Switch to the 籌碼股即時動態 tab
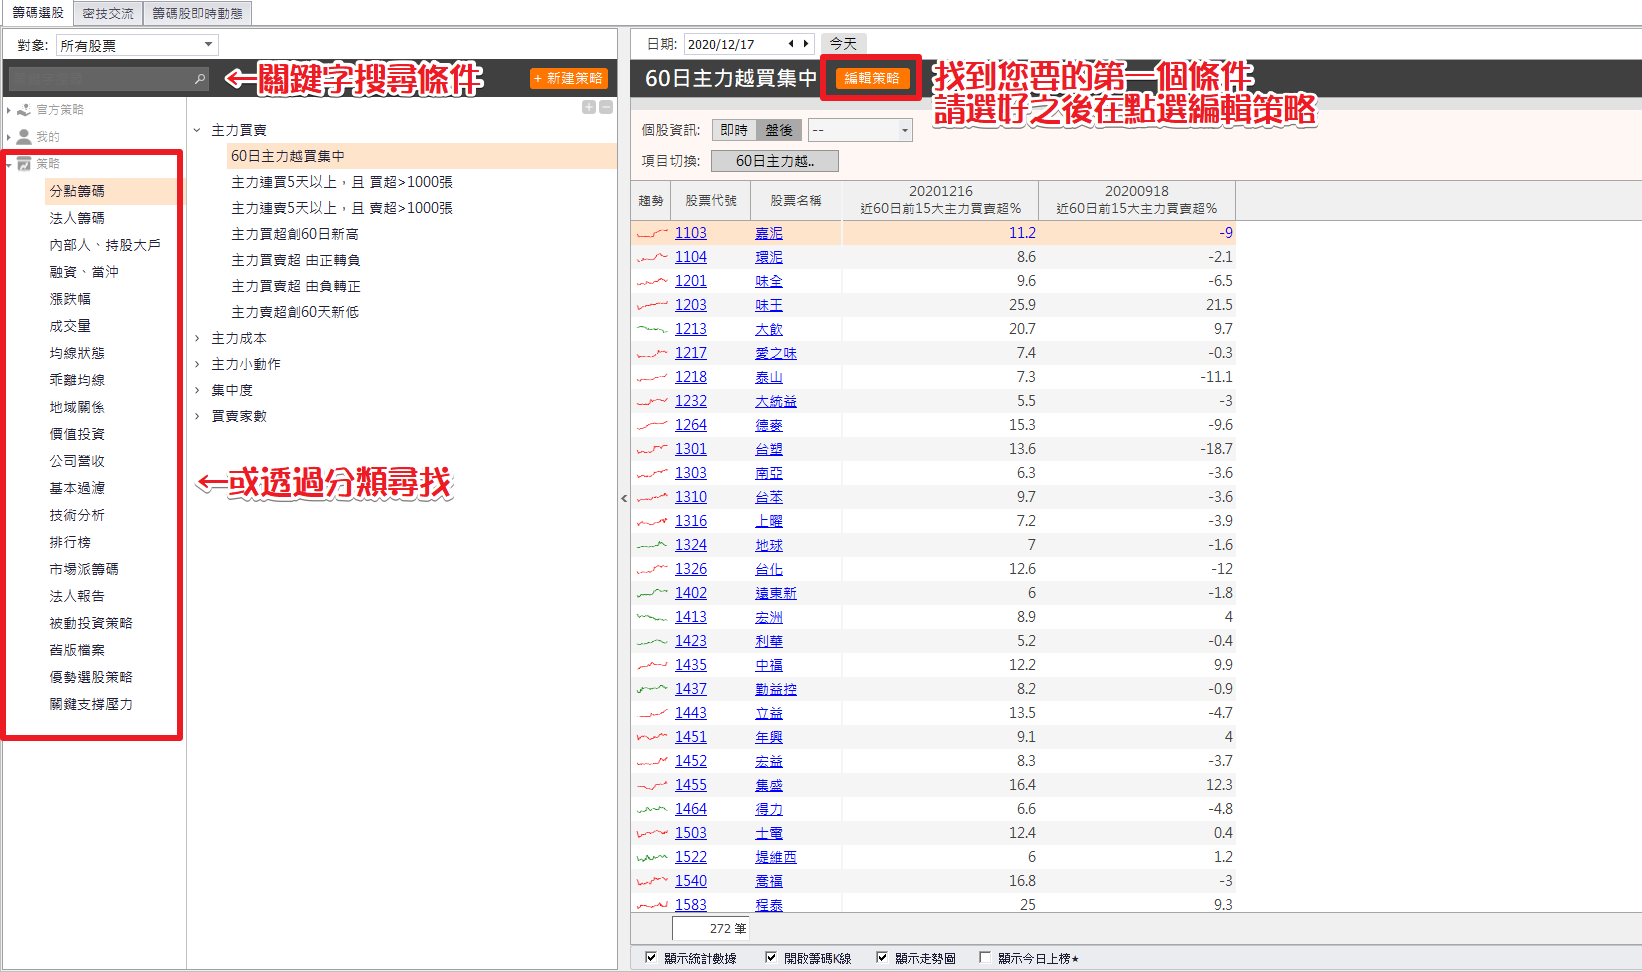Viewport: 1642px width, 972px height. pyautogui.click(x=197, y=13)
